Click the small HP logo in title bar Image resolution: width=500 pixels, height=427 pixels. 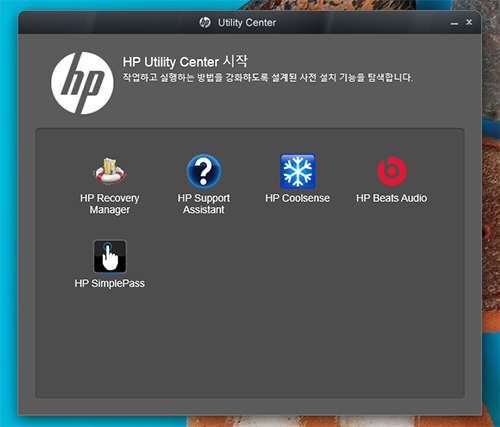point(205,23)
